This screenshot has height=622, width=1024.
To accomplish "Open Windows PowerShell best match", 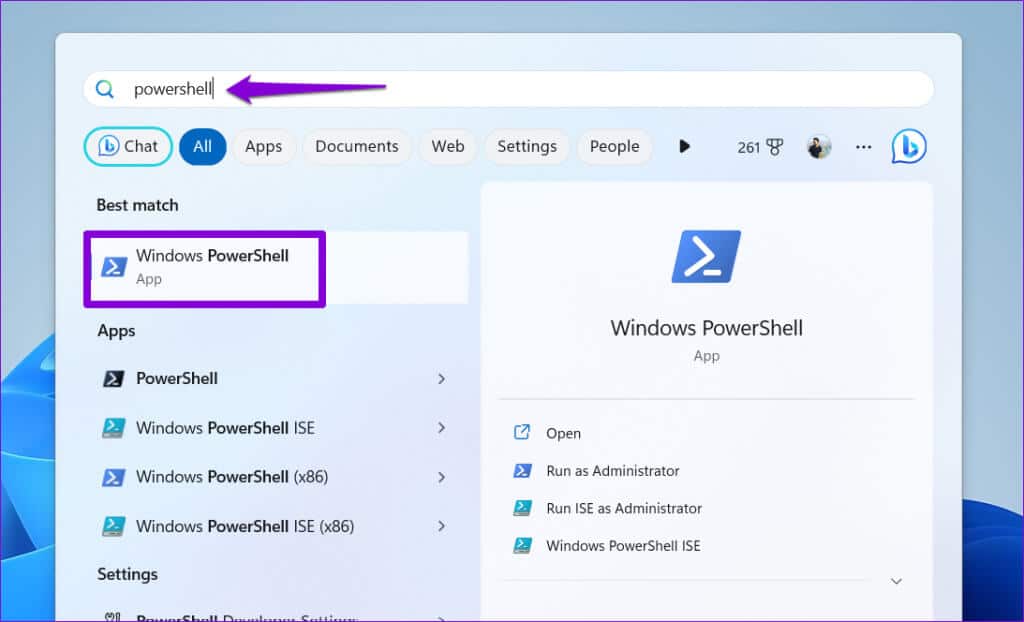I will click(x=276, y=267).
